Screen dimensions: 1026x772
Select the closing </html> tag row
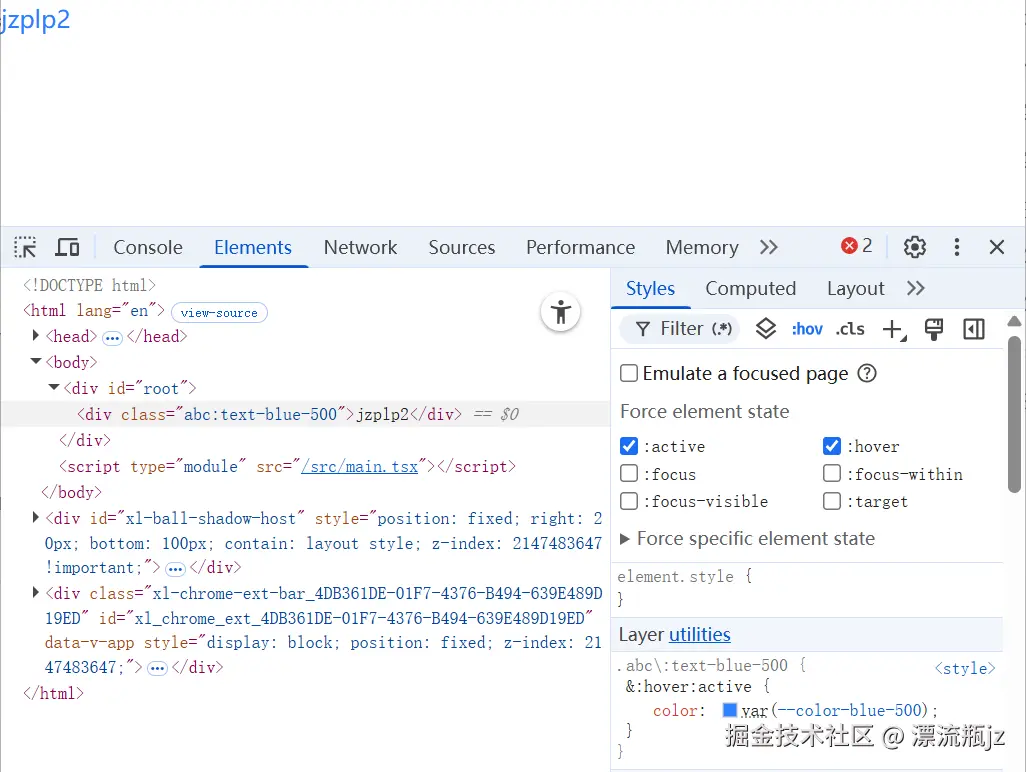53,693
